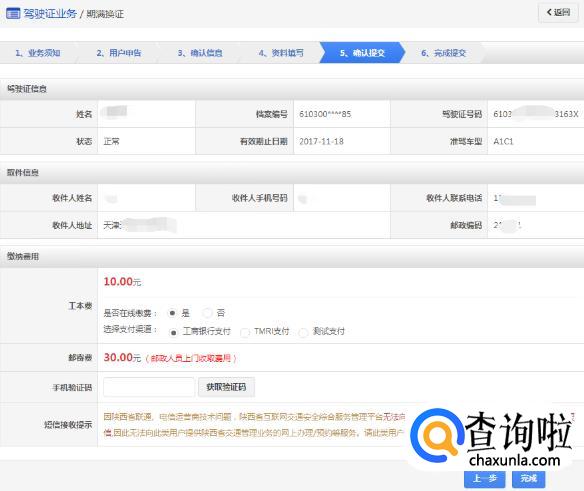584x491 pixels.
Task: Click the chaxunla.com watermark text
Action: point(515,460)
